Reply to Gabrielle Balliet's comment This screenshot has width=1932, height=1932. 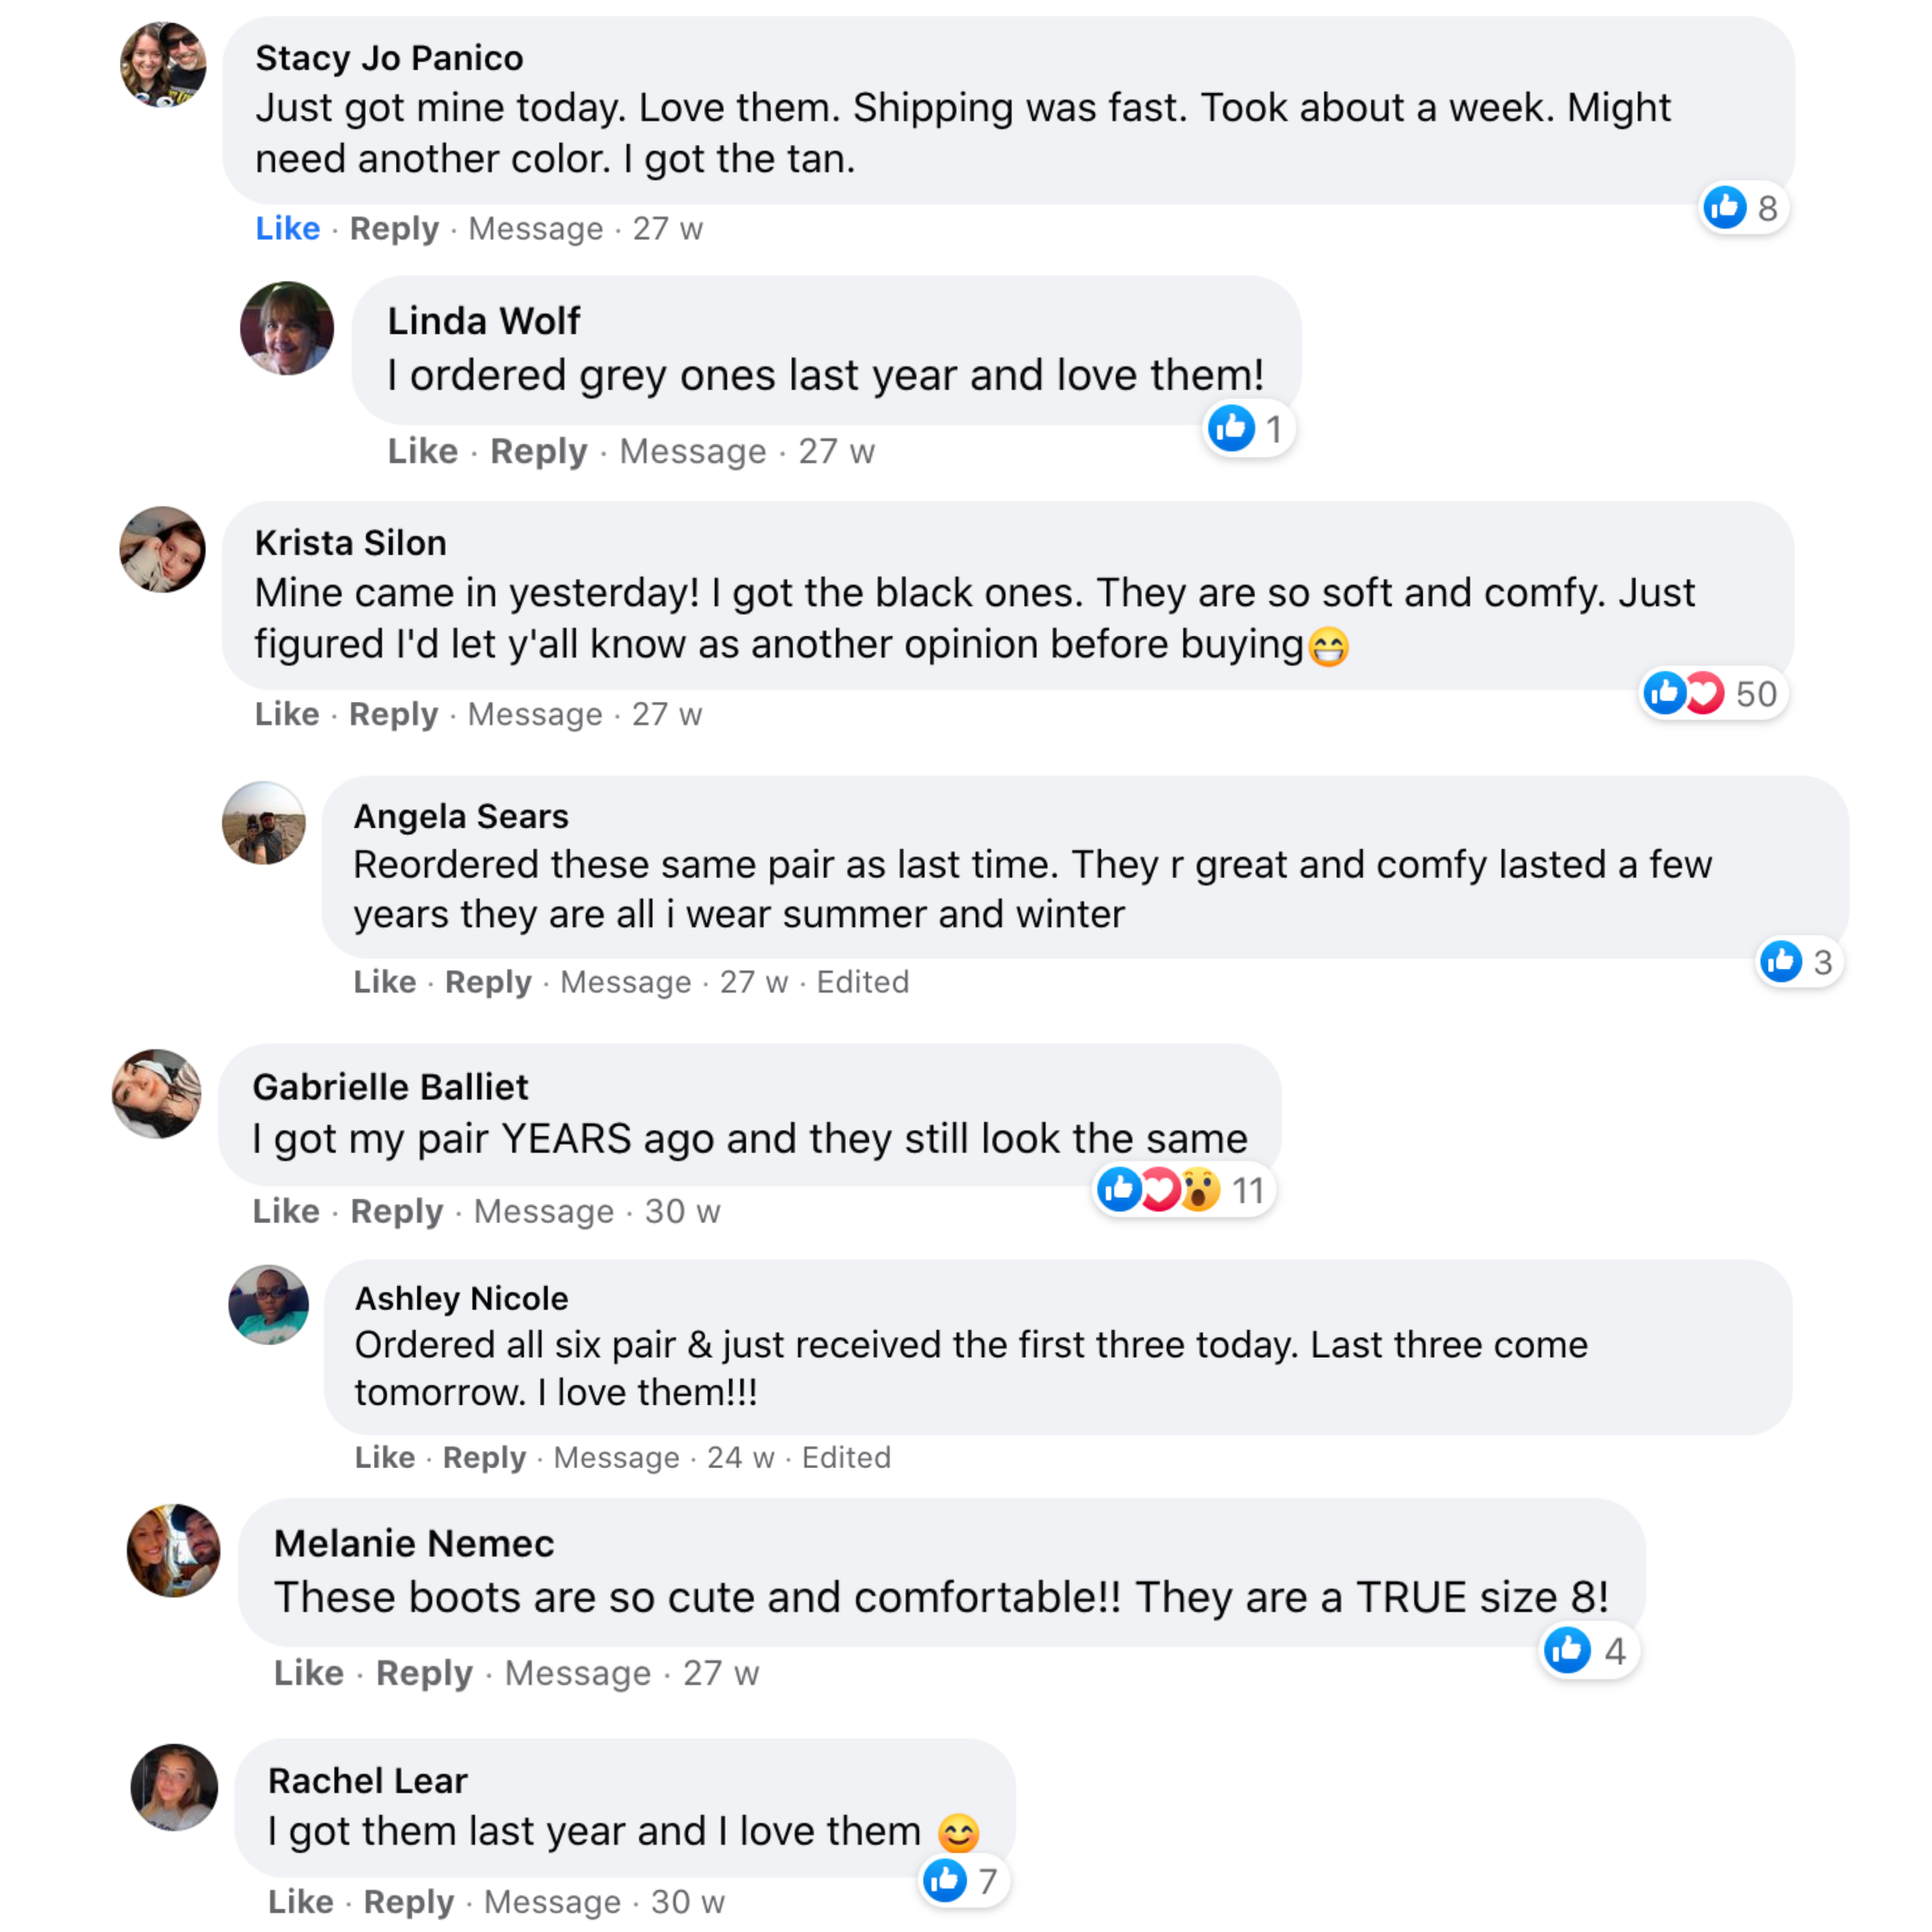[396, 1211]
